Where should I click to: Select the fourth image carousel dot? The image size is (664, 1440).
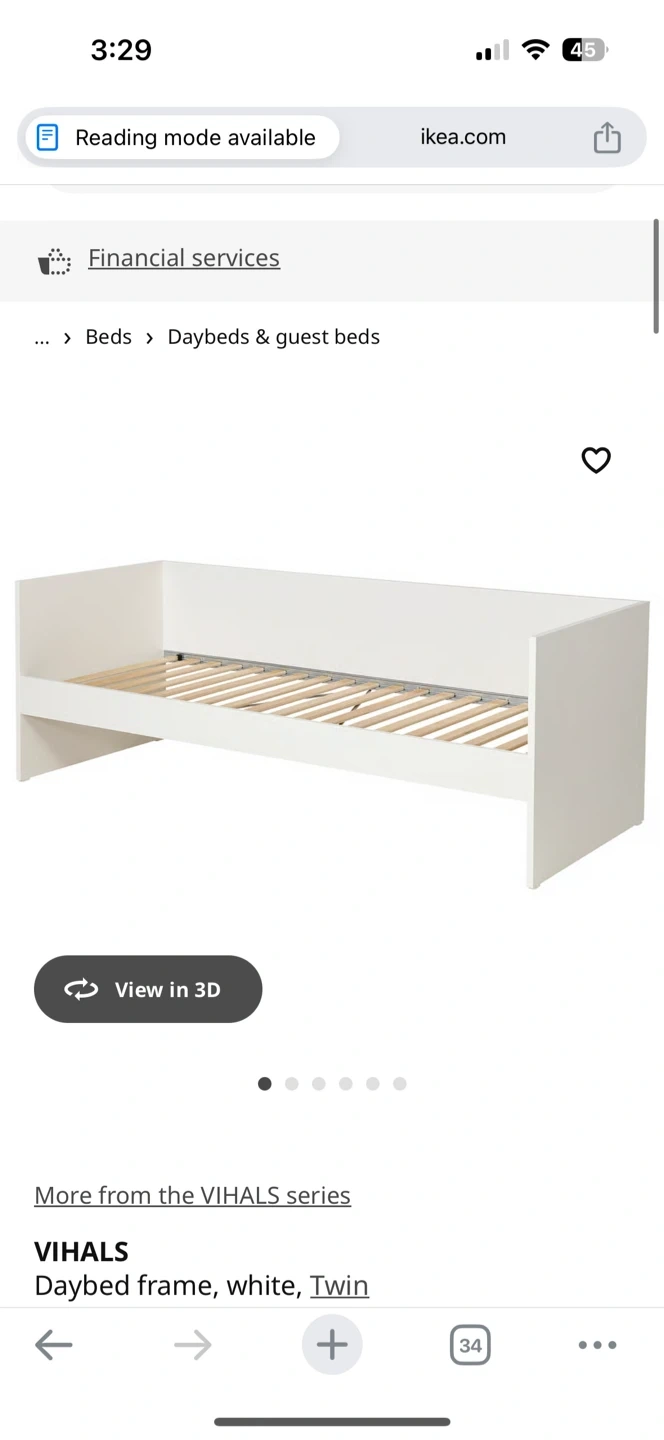345,1083
